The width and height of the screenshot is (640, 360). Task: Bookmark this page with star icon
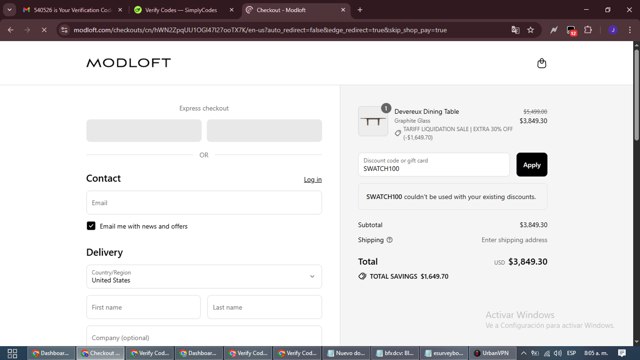[530, 30]
